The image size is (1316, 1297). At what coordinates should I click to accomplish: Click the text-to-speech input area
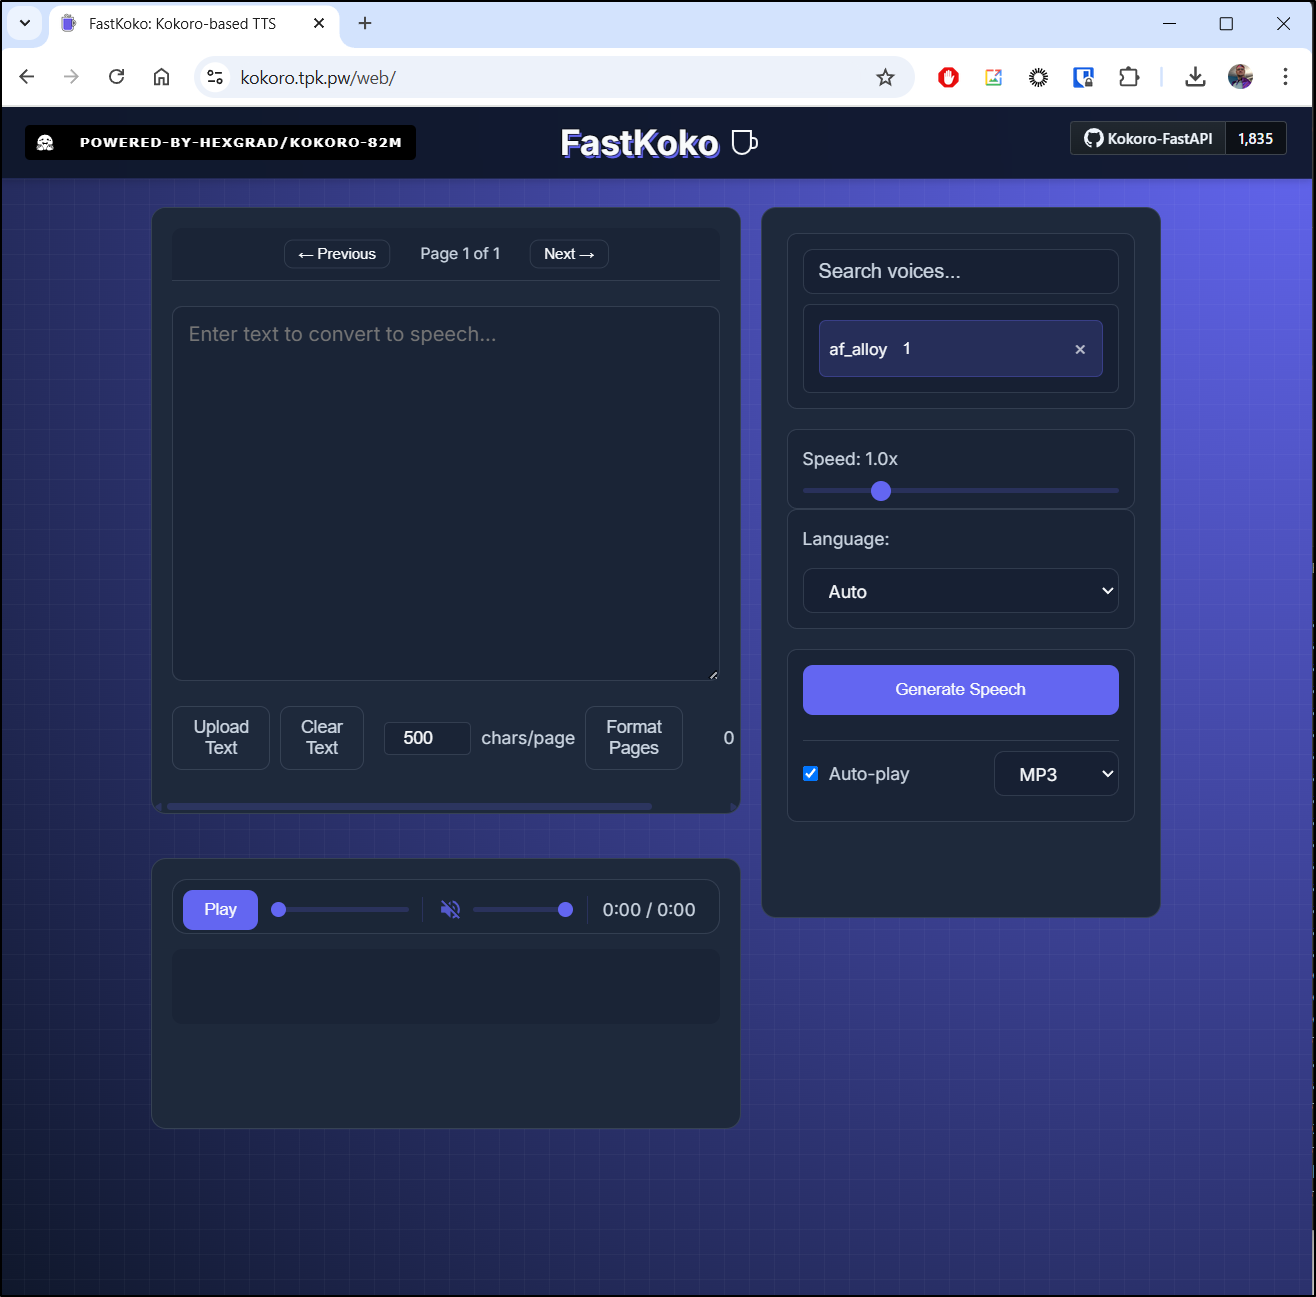tap(446, 494)
